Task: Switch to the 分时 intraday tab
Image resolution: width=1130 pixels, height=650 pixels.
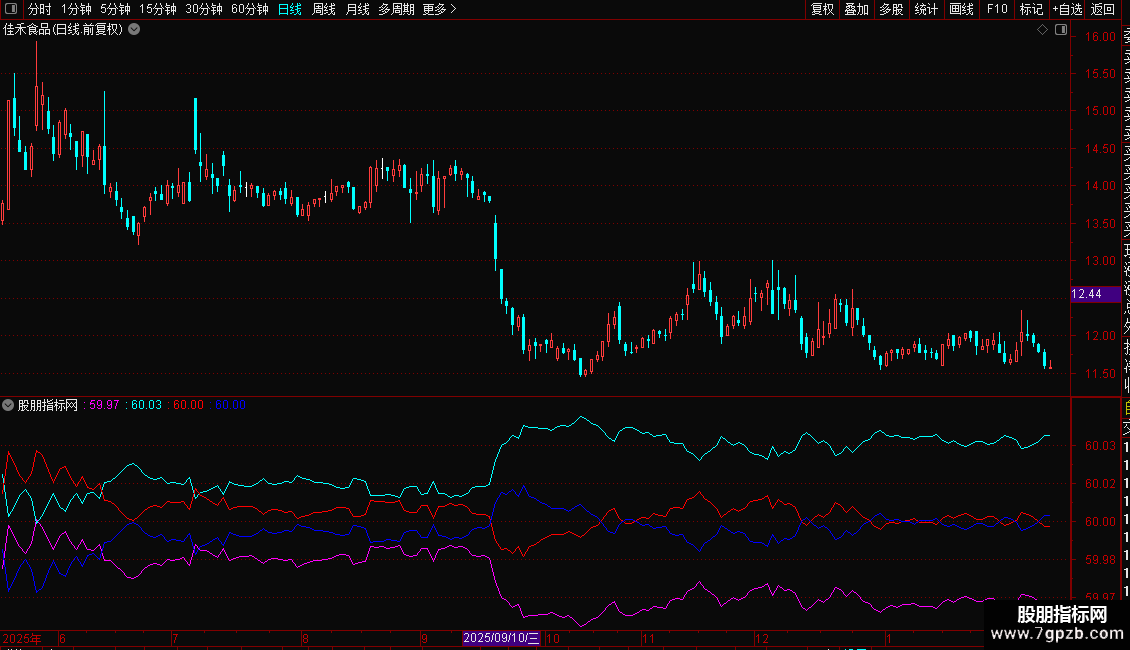Action: 40,9
